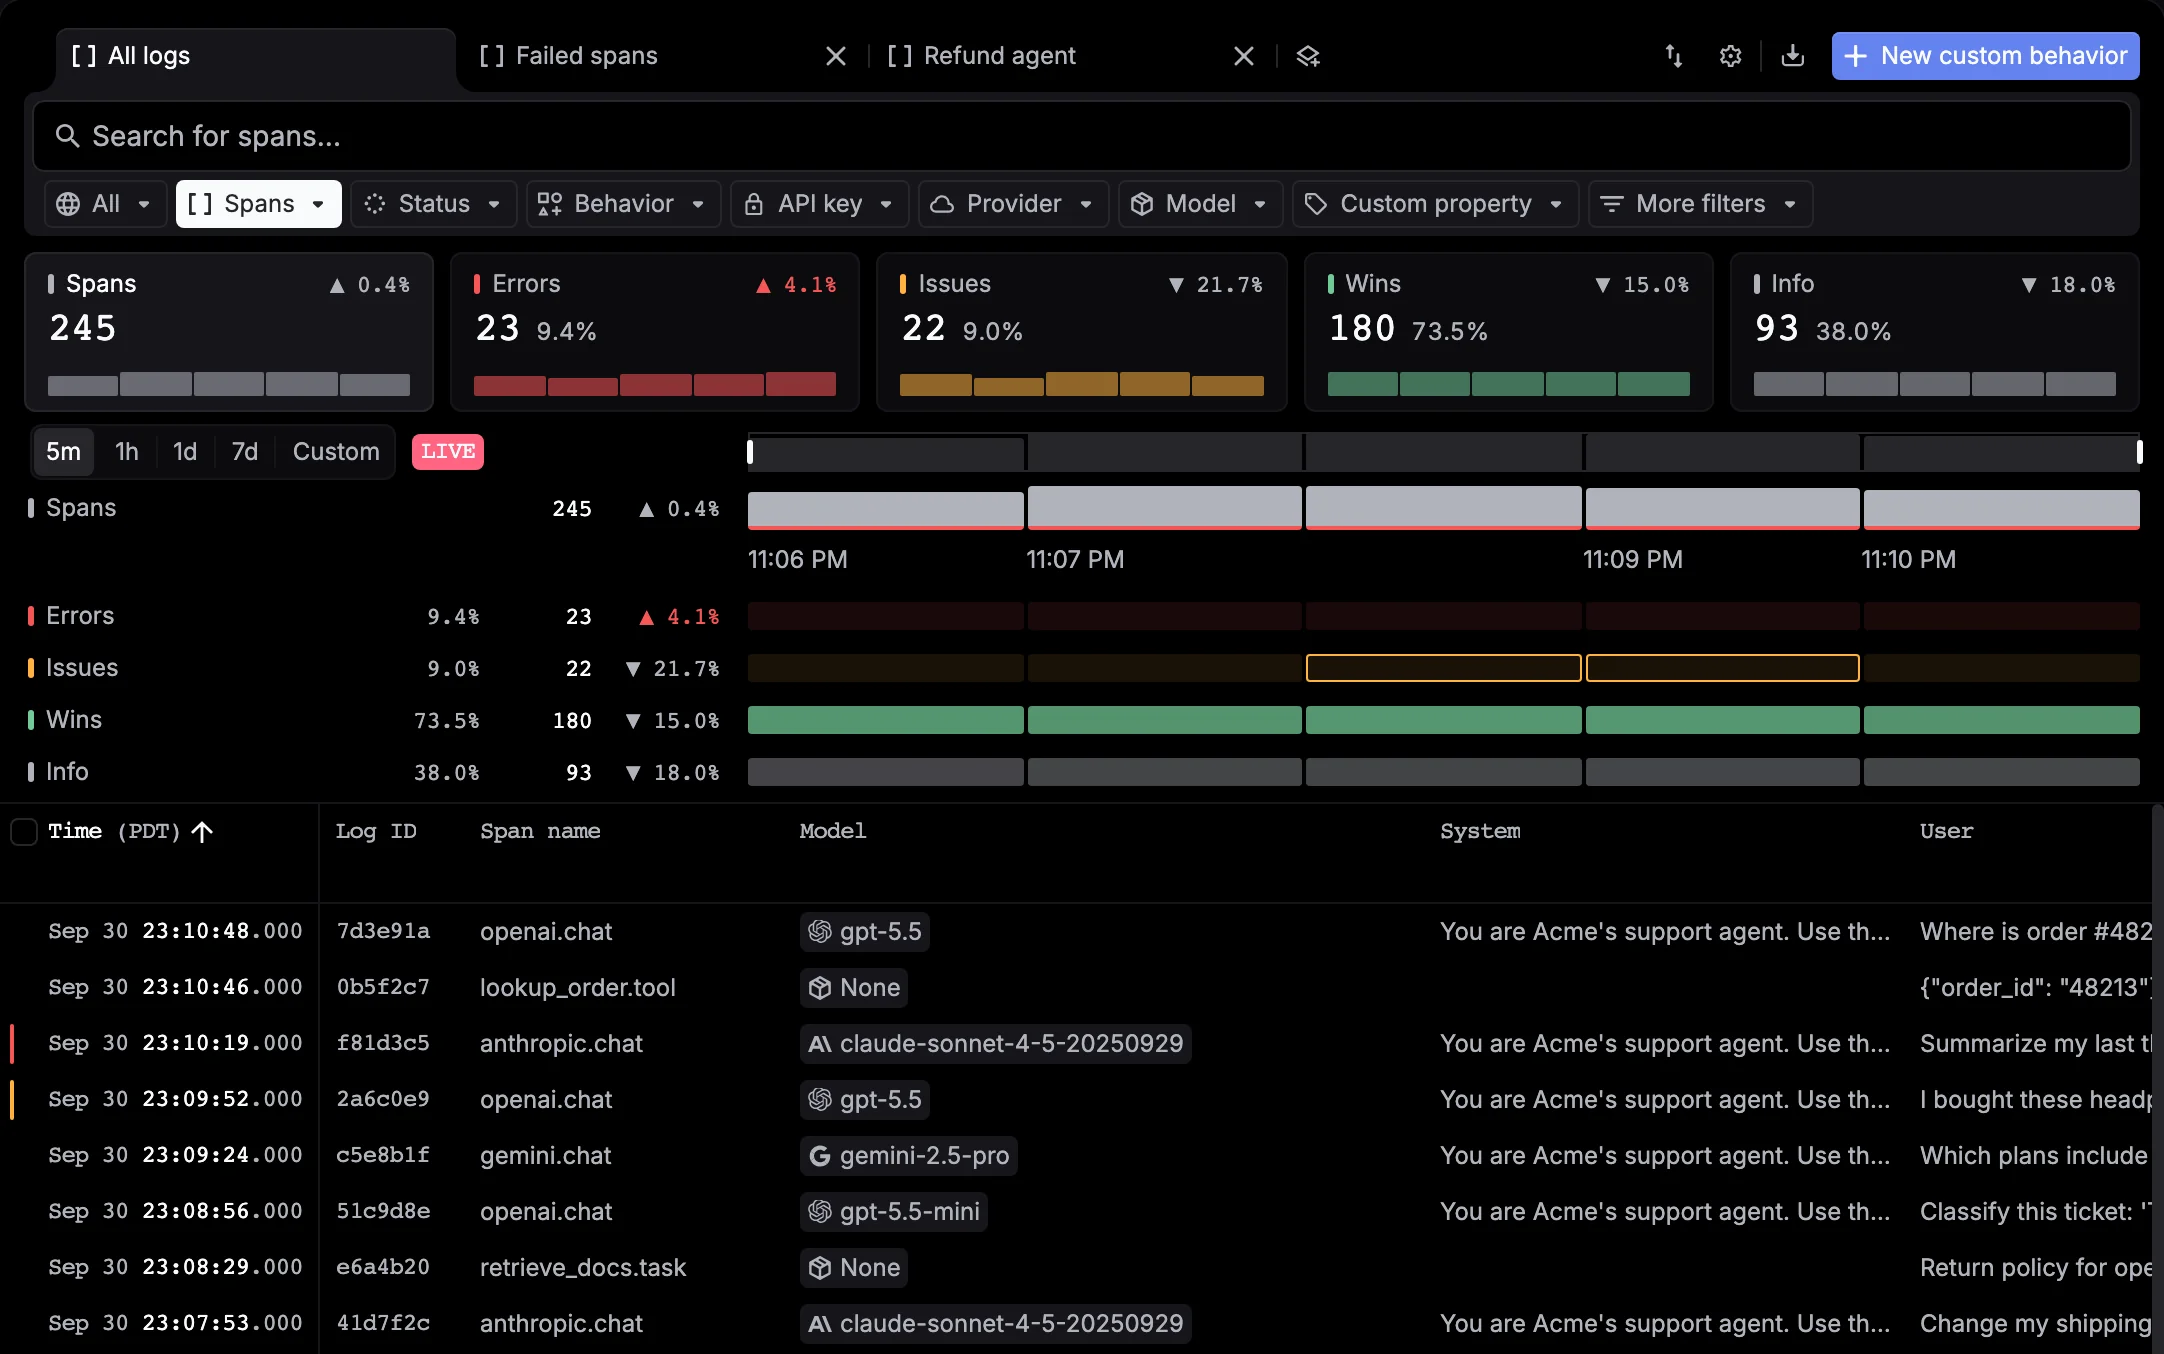Image resolution: width=2164 pixels, height=1354 pixels.
Task: Open the All scope dropdown
Action: coord(105,204)
